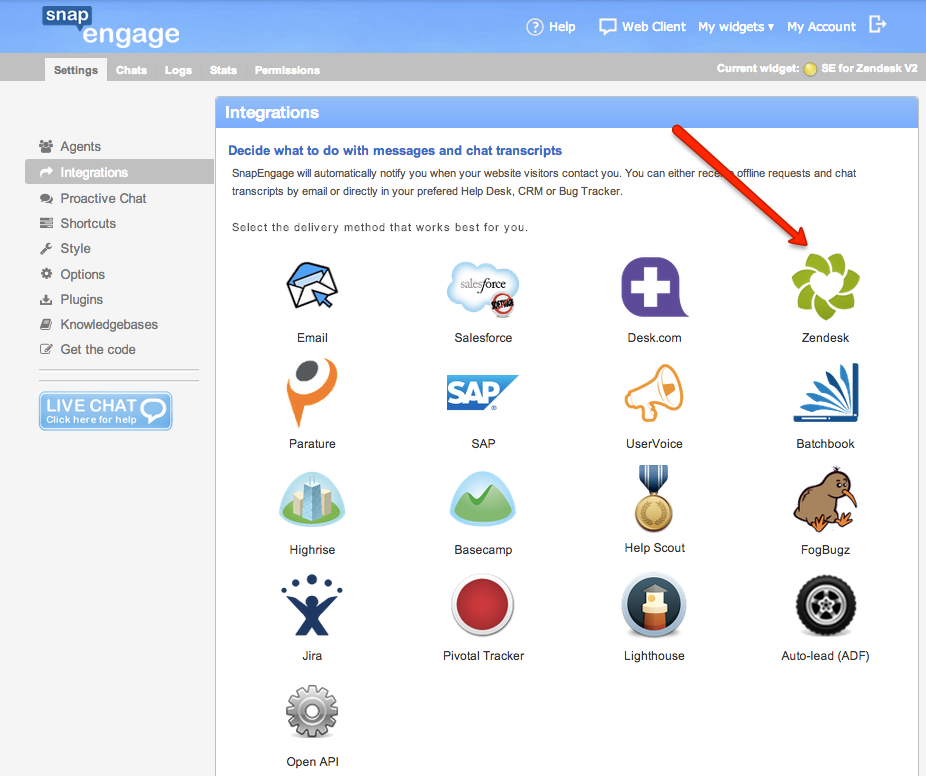Click the logout icon in header

[x=878, y=25]
